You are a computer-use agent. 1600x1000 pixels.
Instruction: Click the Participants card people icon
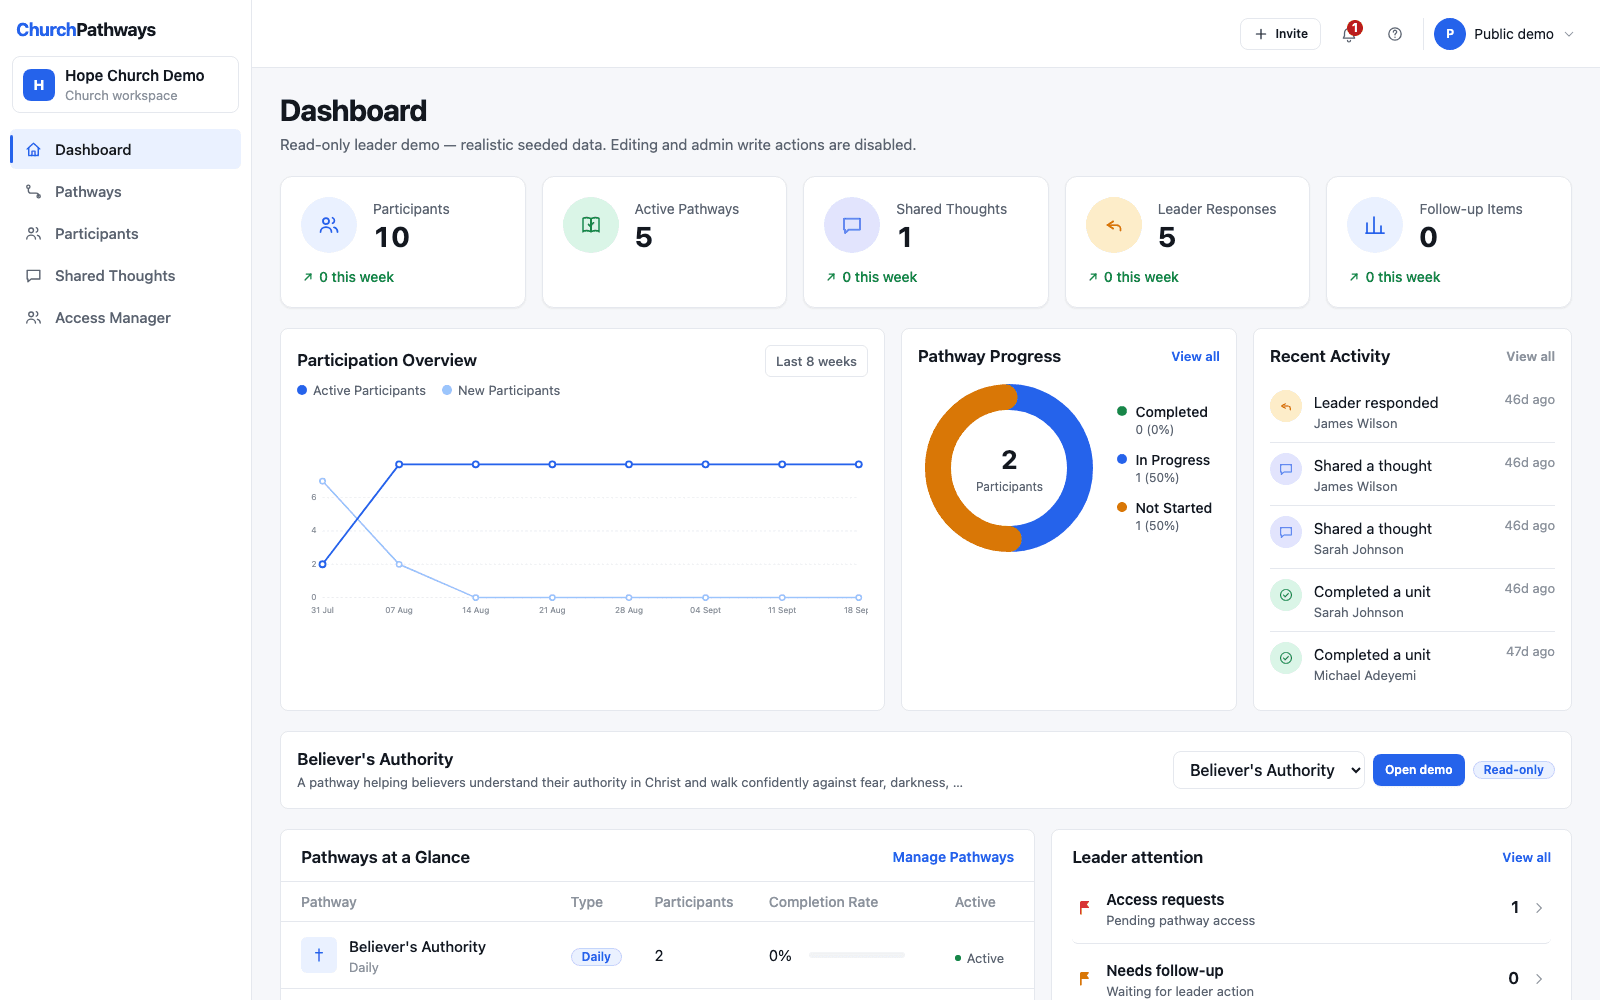329,226
